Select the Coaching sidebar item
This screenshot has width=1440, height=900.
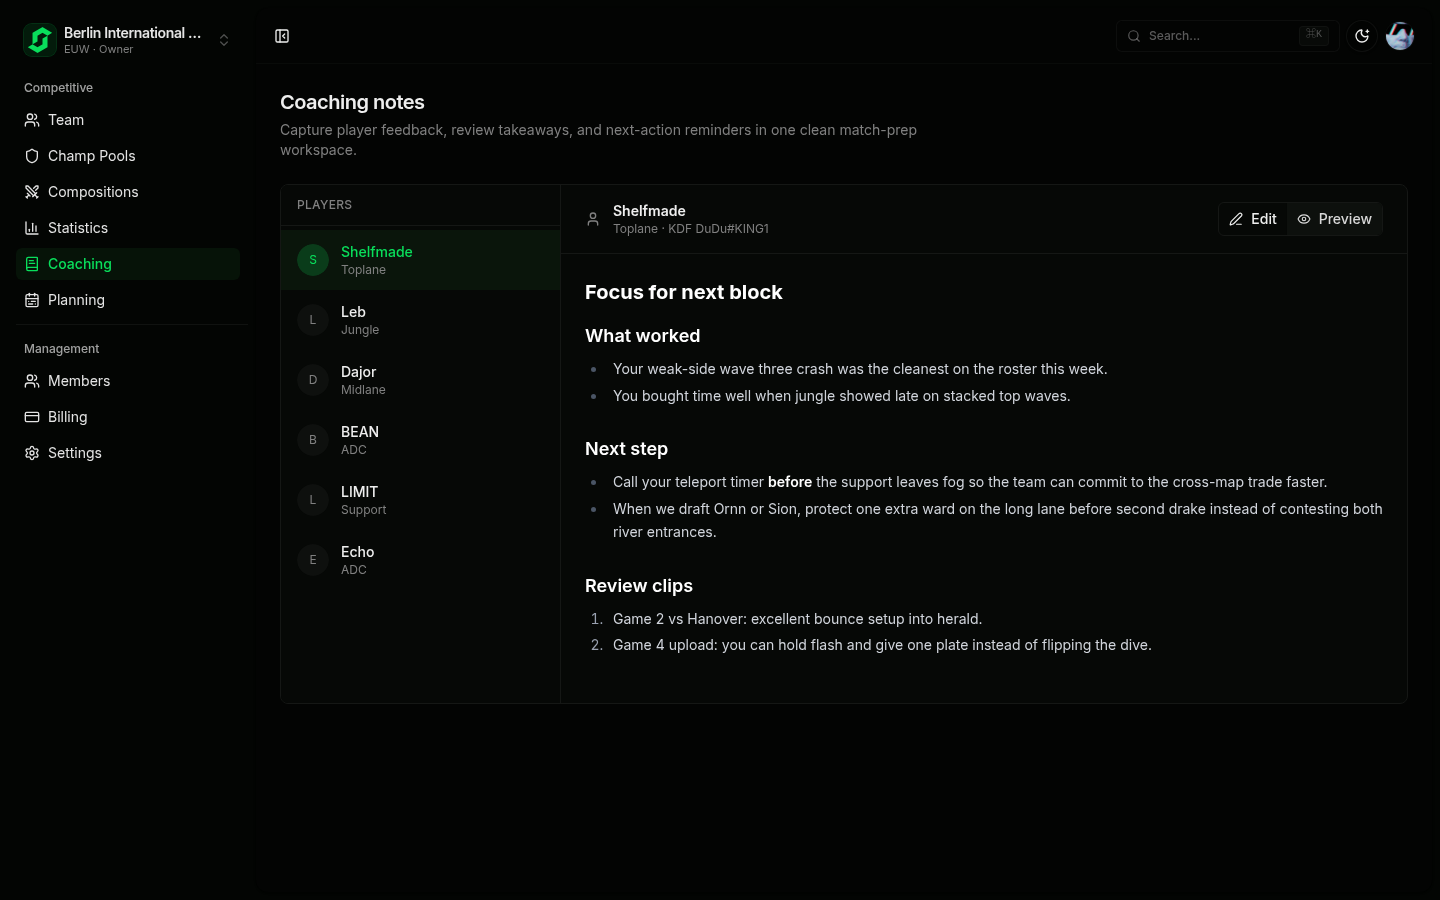point(128,264)
